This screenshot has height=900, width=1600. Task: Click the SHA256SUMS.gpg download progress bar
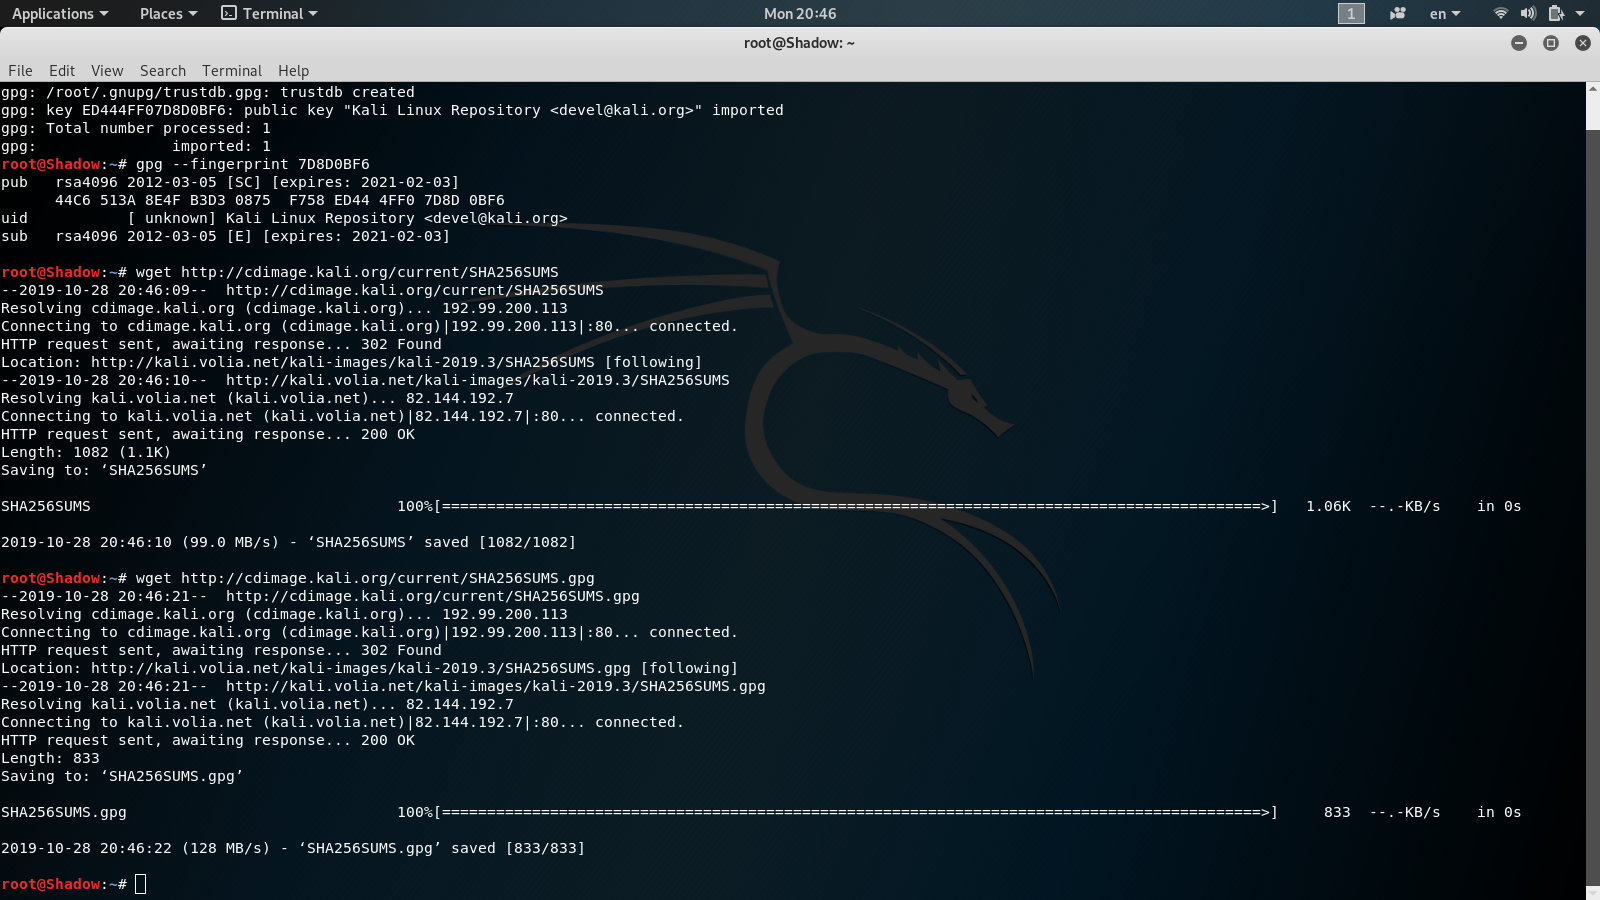tap(857, 812)
